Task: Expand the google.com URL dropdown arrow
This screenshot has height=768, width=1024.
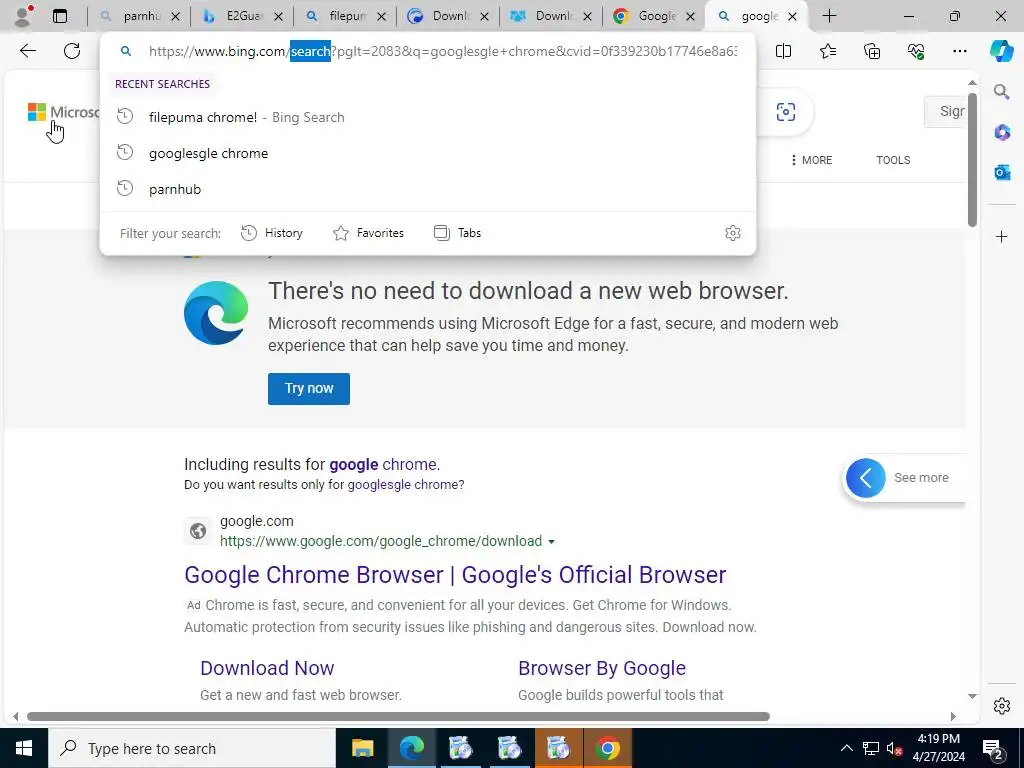Action: tap(551, 541)
